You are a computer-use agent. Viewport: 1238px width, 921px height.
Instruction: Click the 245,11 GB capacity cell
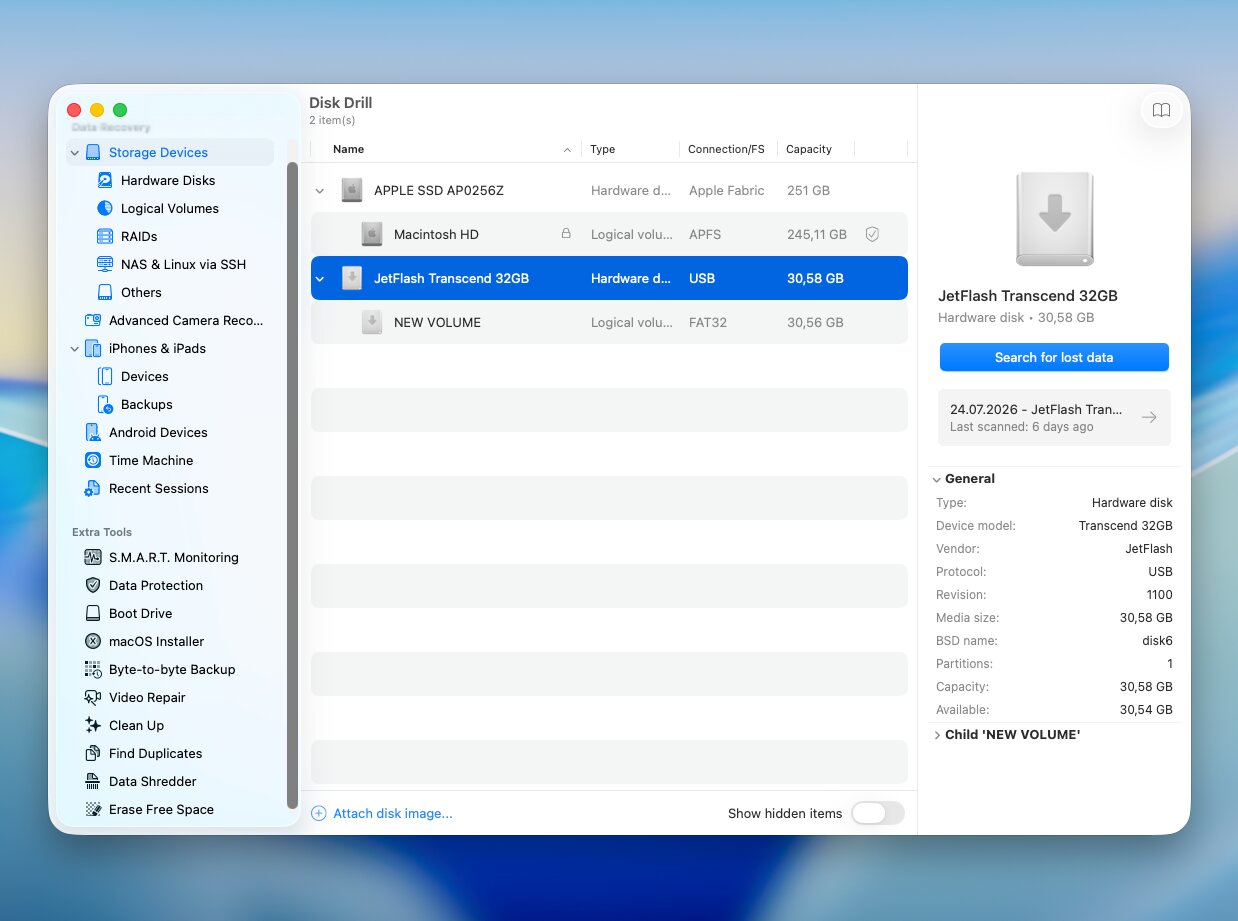tap(817, 234)
